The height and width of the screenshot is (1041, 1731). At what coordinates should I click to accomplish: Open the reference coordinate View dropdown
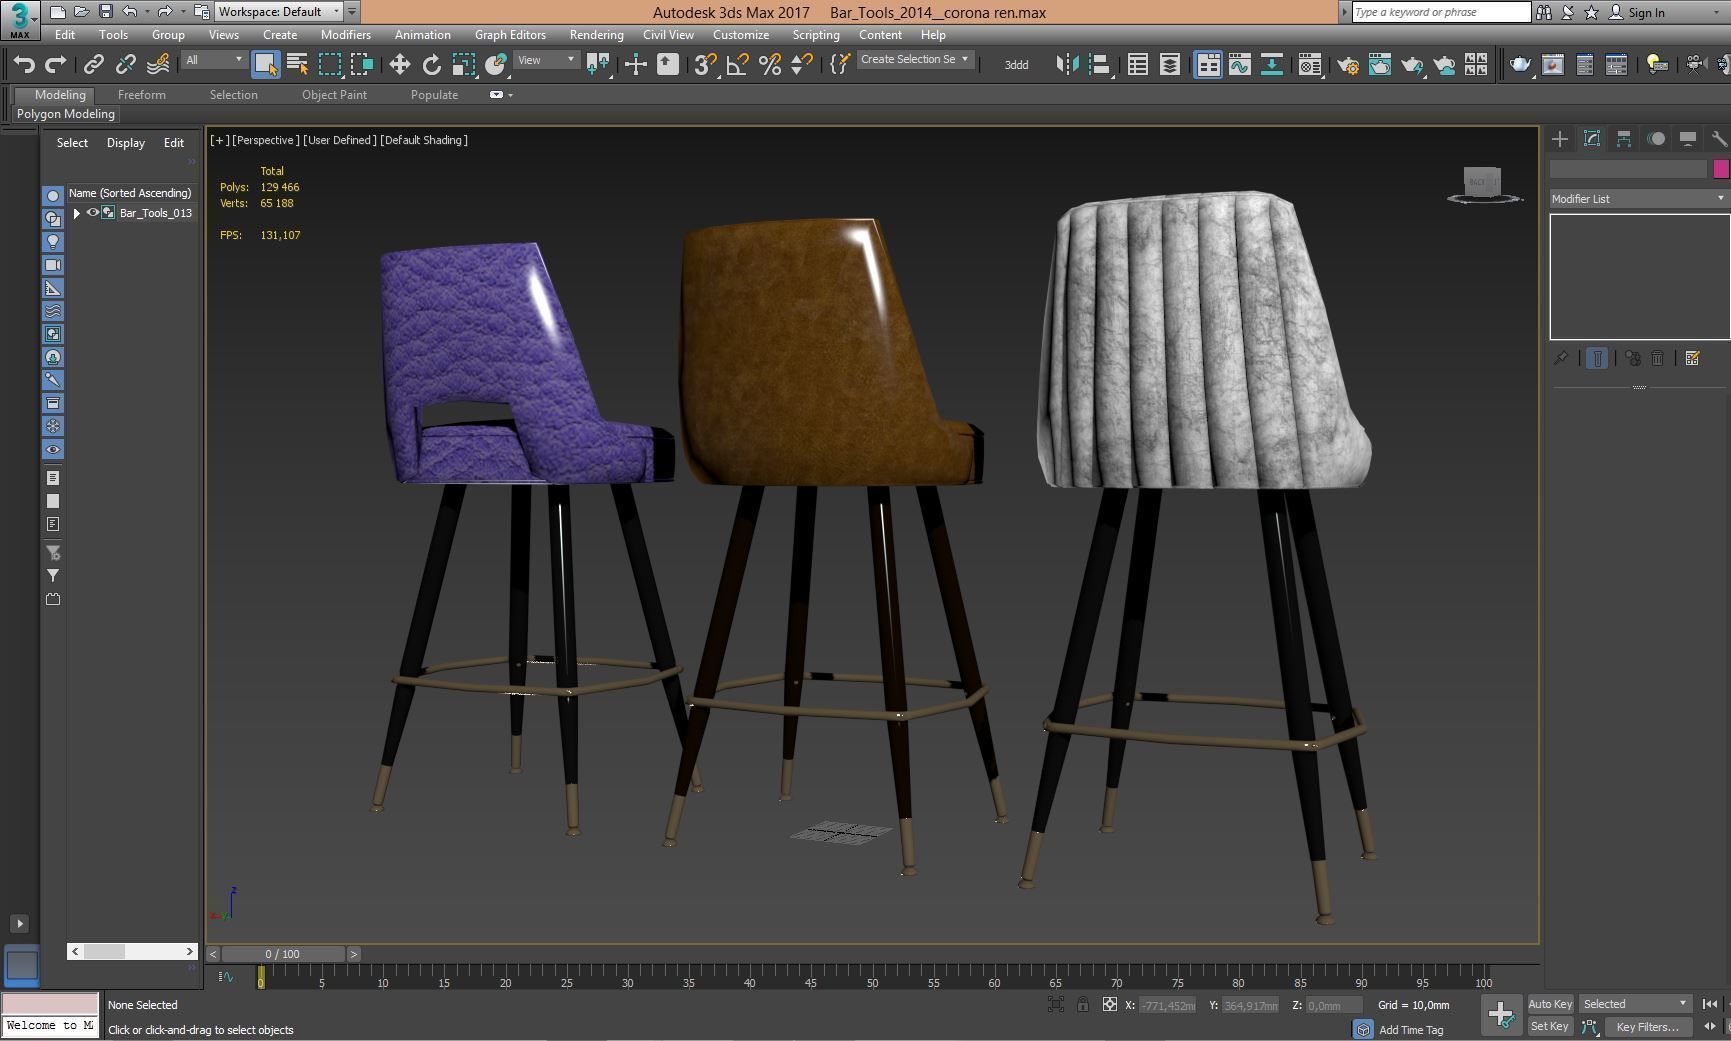tap(546, 60)
